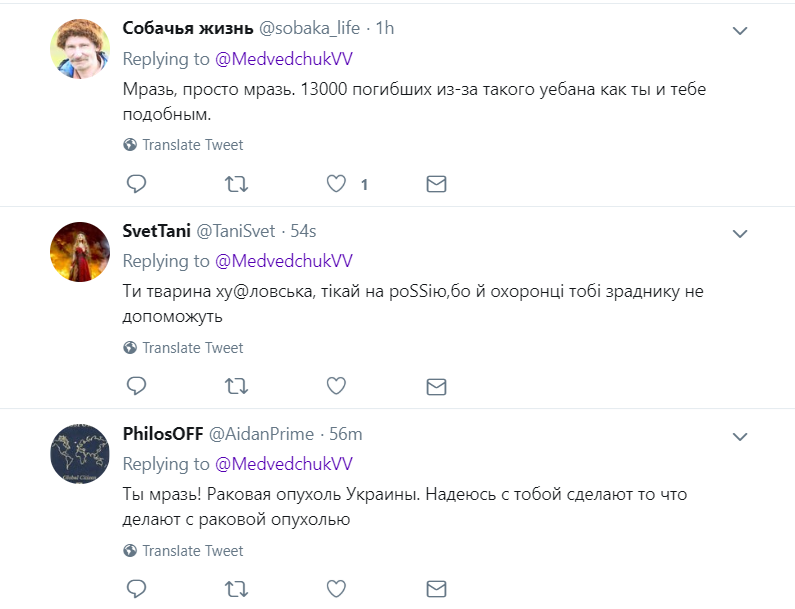This screenshot has width=795, height=609.
Task: Reply to the sobaka_life tweet
Action: (x=137, y=184)
